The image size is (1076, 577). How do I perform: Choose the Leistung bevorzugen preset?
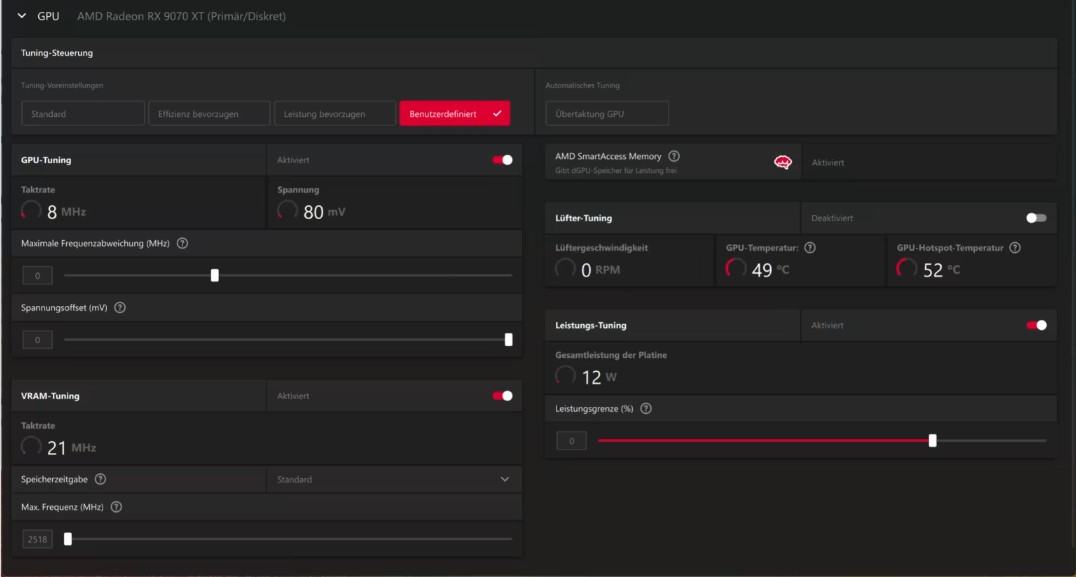[x=335, y=114]
